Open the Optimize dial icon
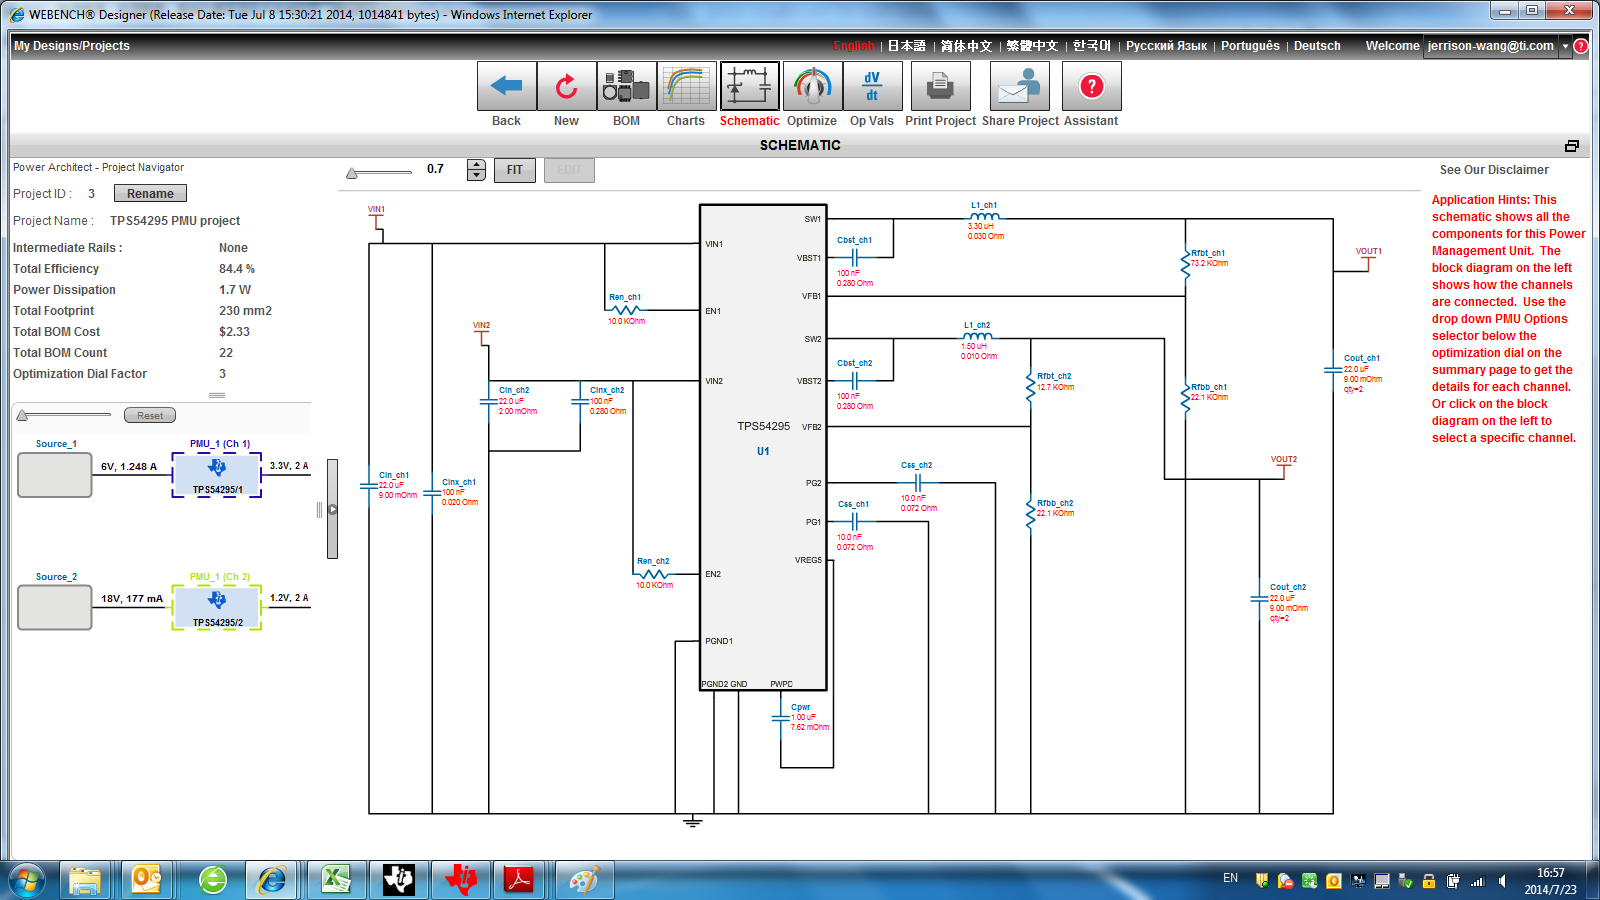 812,86
